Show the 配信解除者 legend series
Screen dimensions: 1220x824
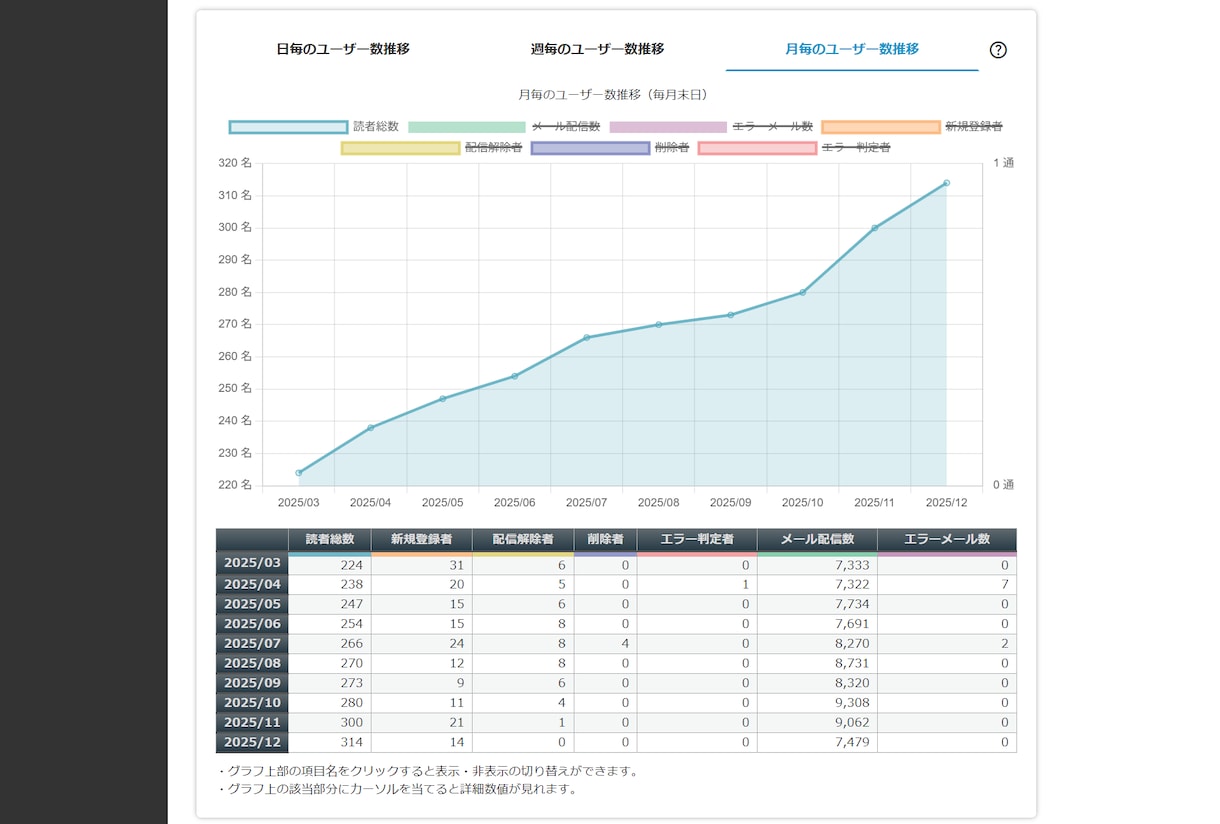click(432, 148)
